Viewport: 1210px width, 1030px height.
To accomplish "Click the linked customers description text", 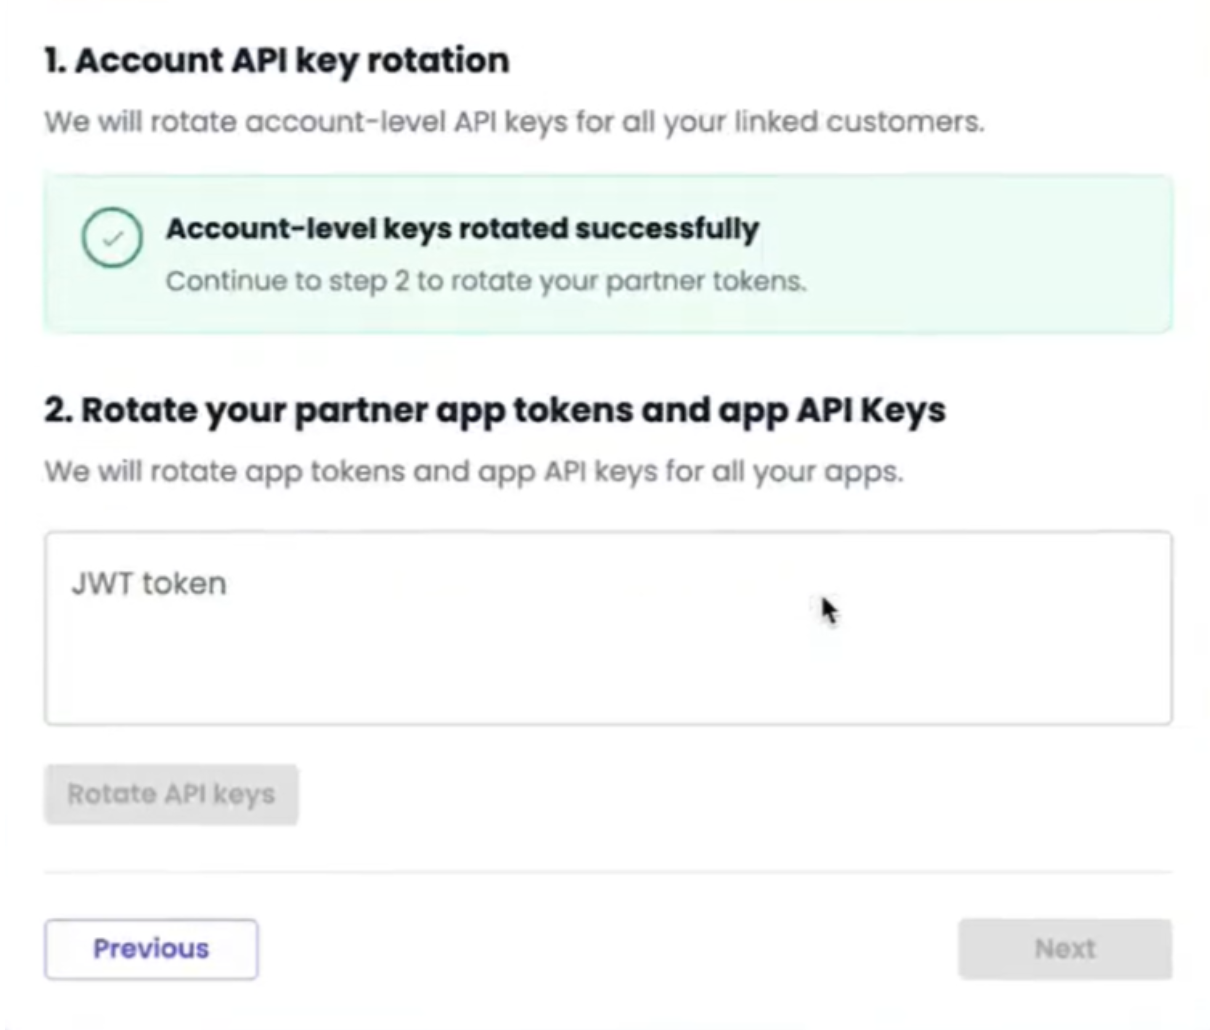I will click(x=514, y=122).
